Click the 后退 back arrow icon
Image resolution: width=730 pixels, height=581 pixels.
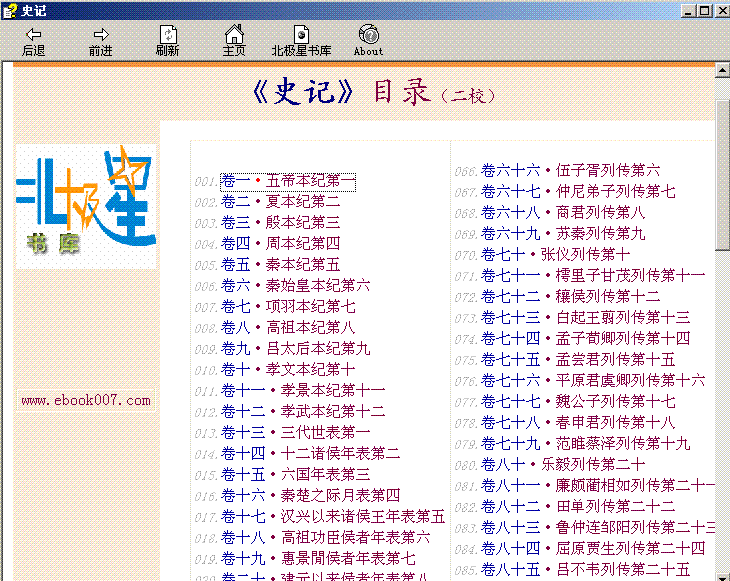coord(34,34)
